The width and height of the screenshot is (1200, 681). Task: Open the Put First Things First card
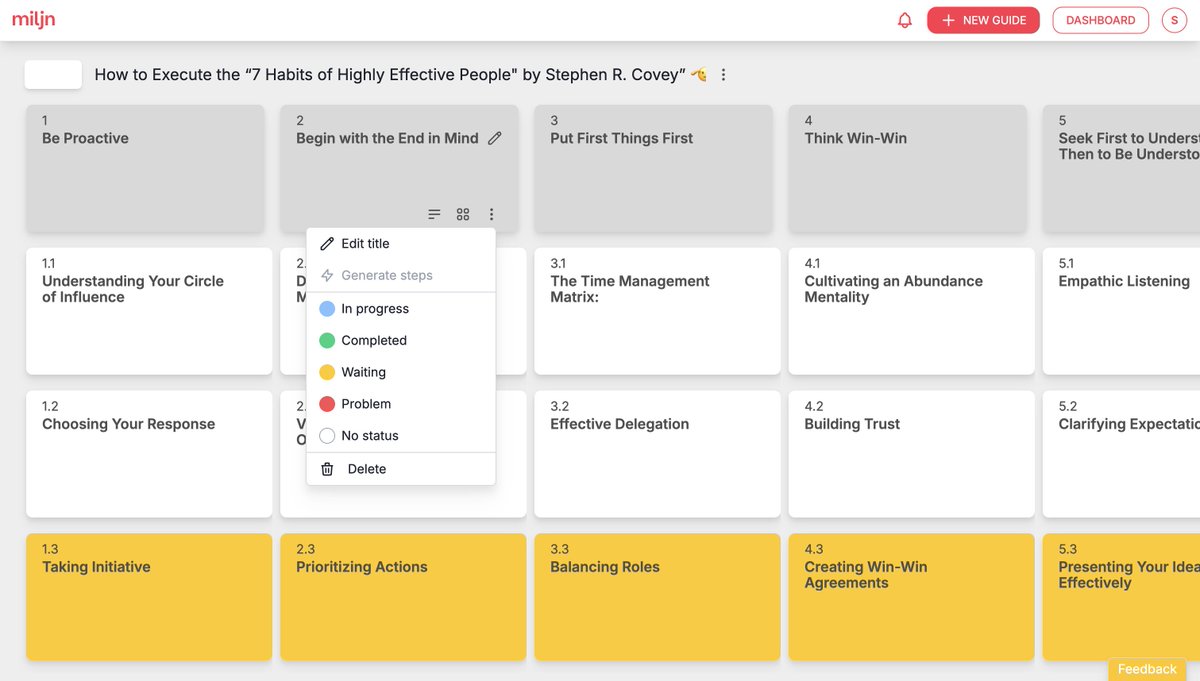tap(653, 169)
